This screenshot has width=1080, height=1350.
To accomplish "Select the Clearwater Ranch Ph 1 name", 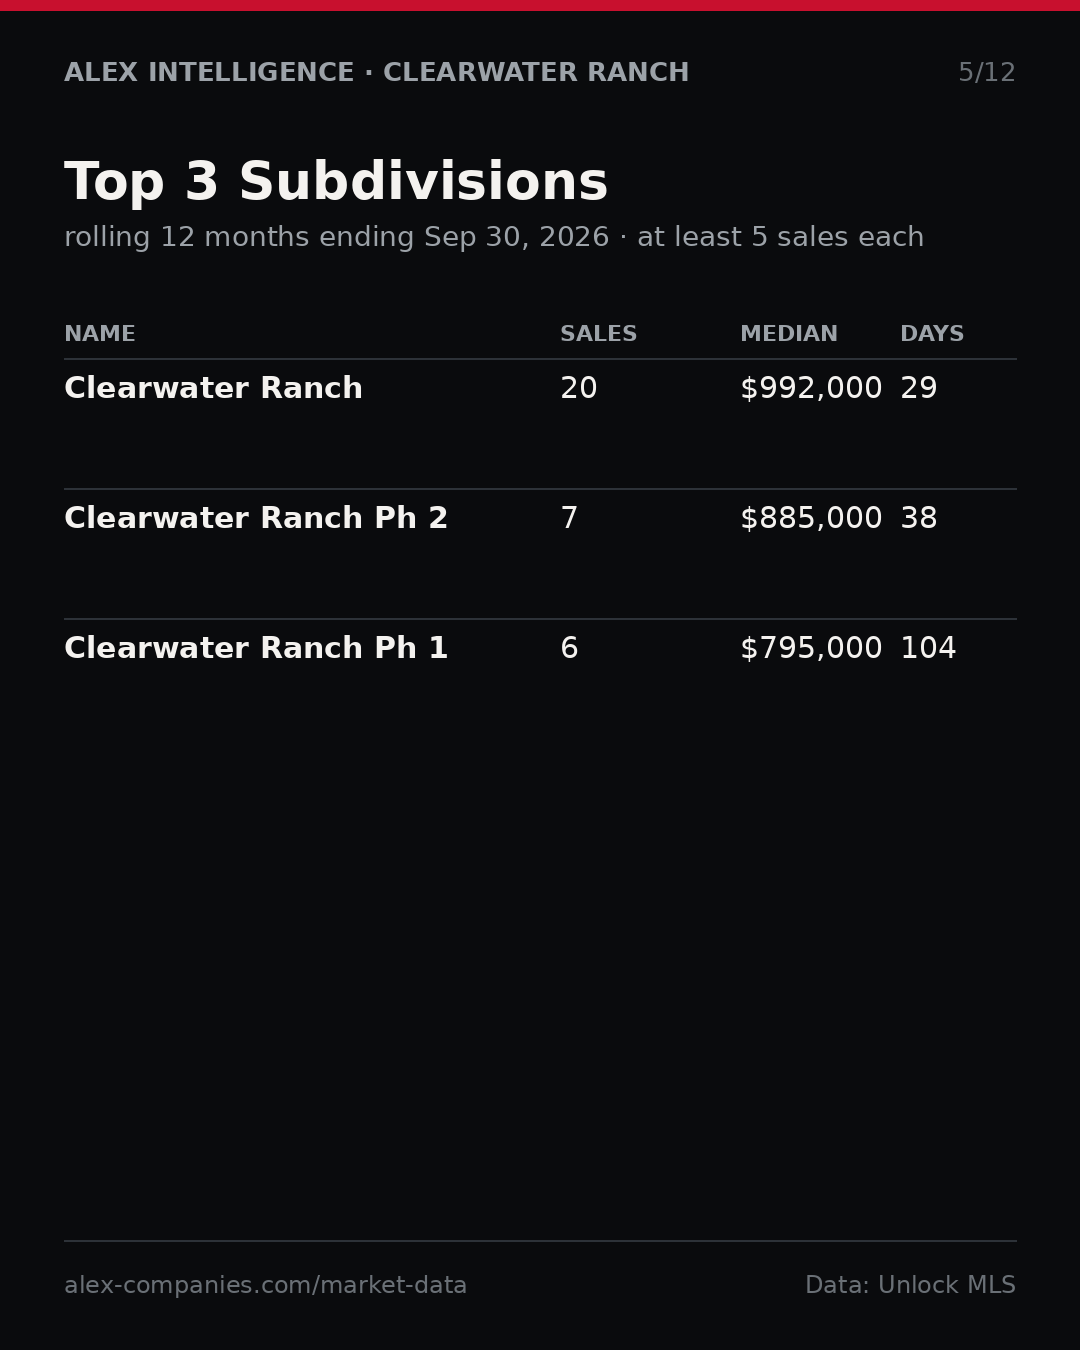I will point(256,649).
